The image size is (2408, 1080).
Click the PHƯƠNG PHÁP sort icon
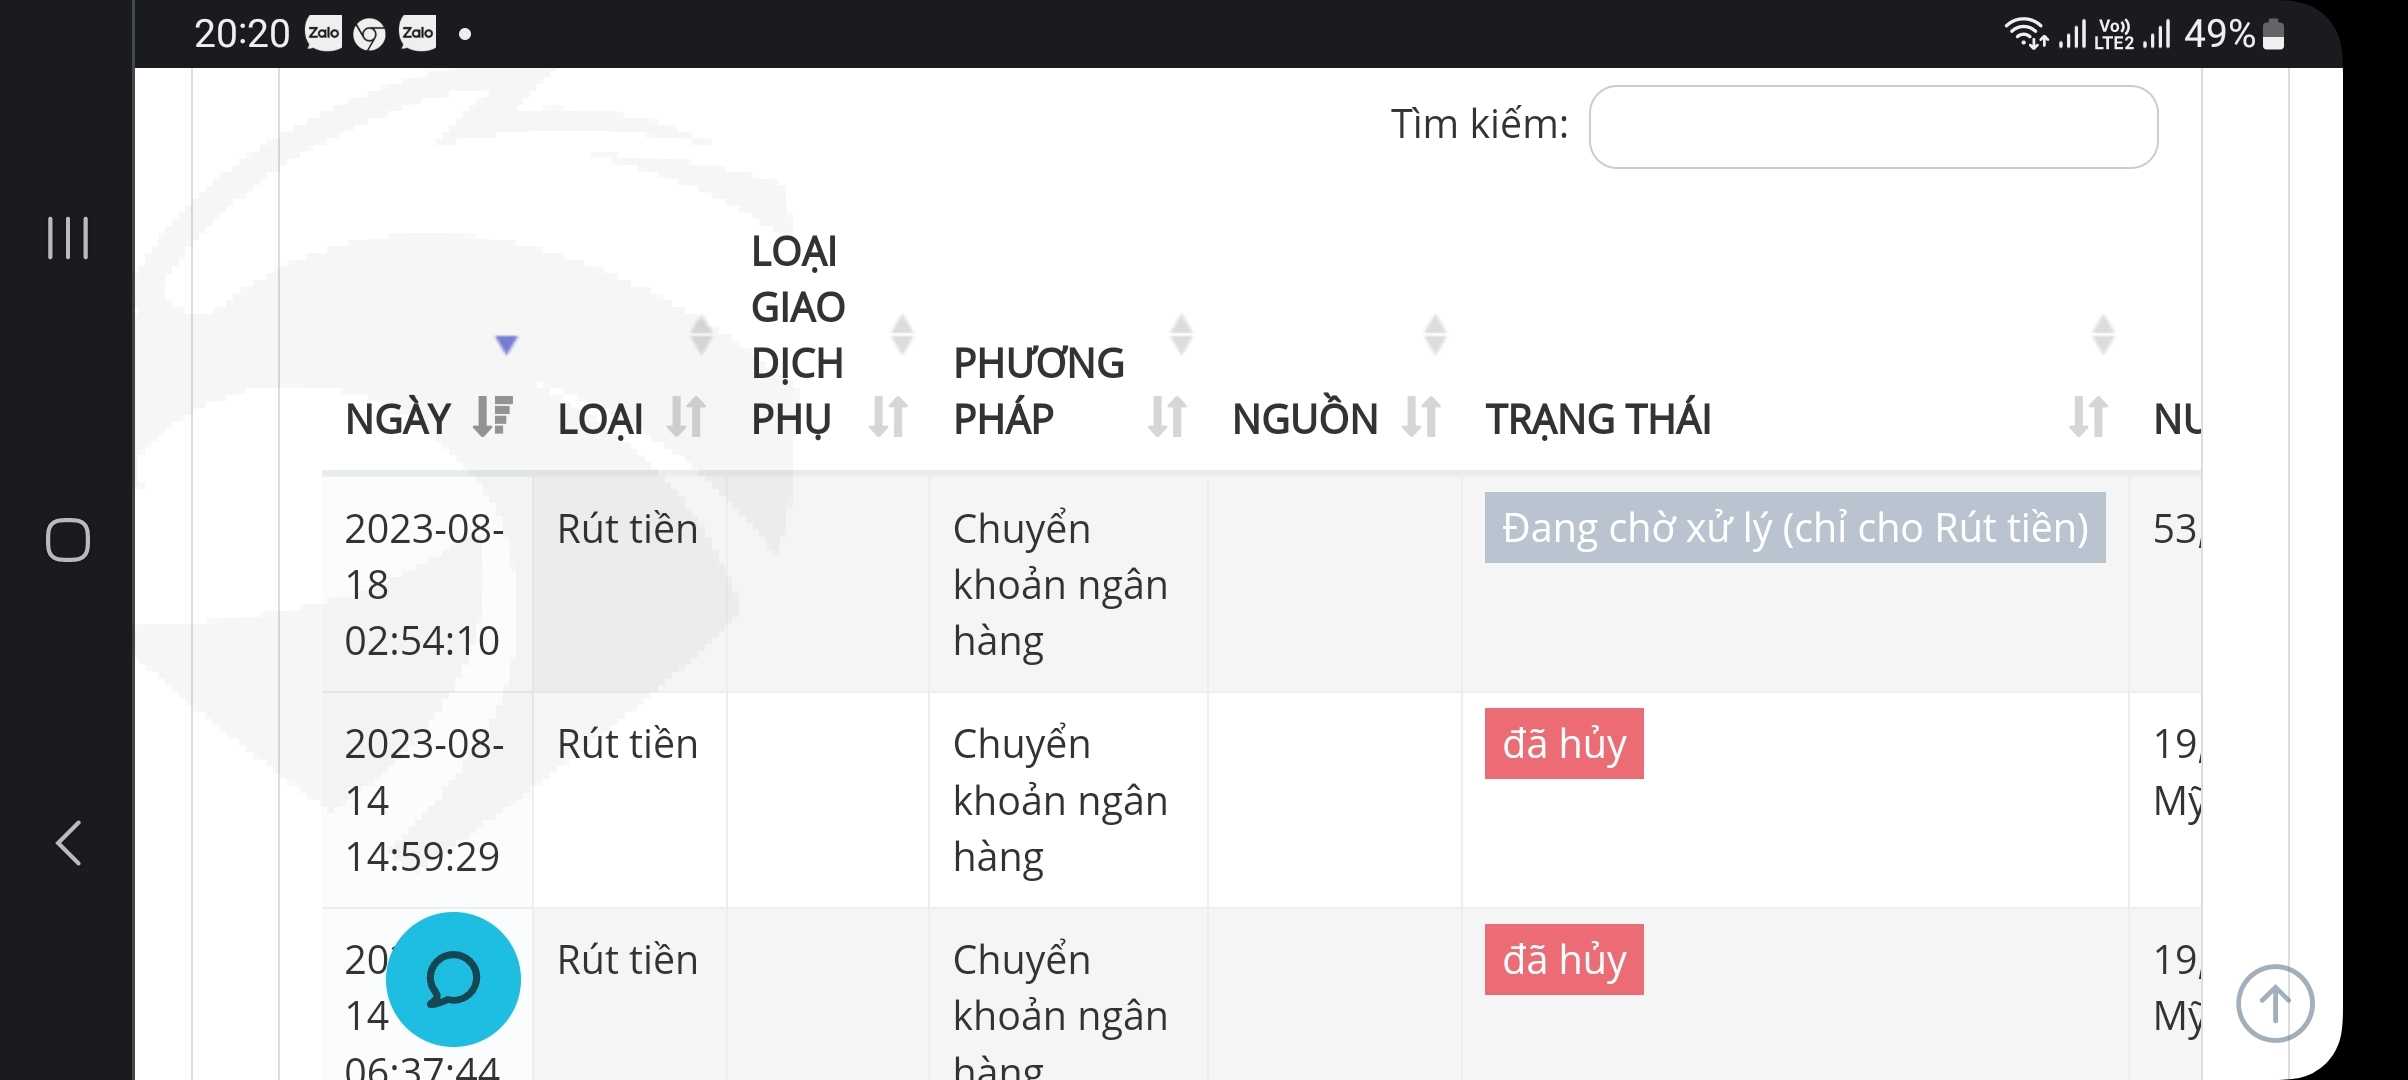1167,417
